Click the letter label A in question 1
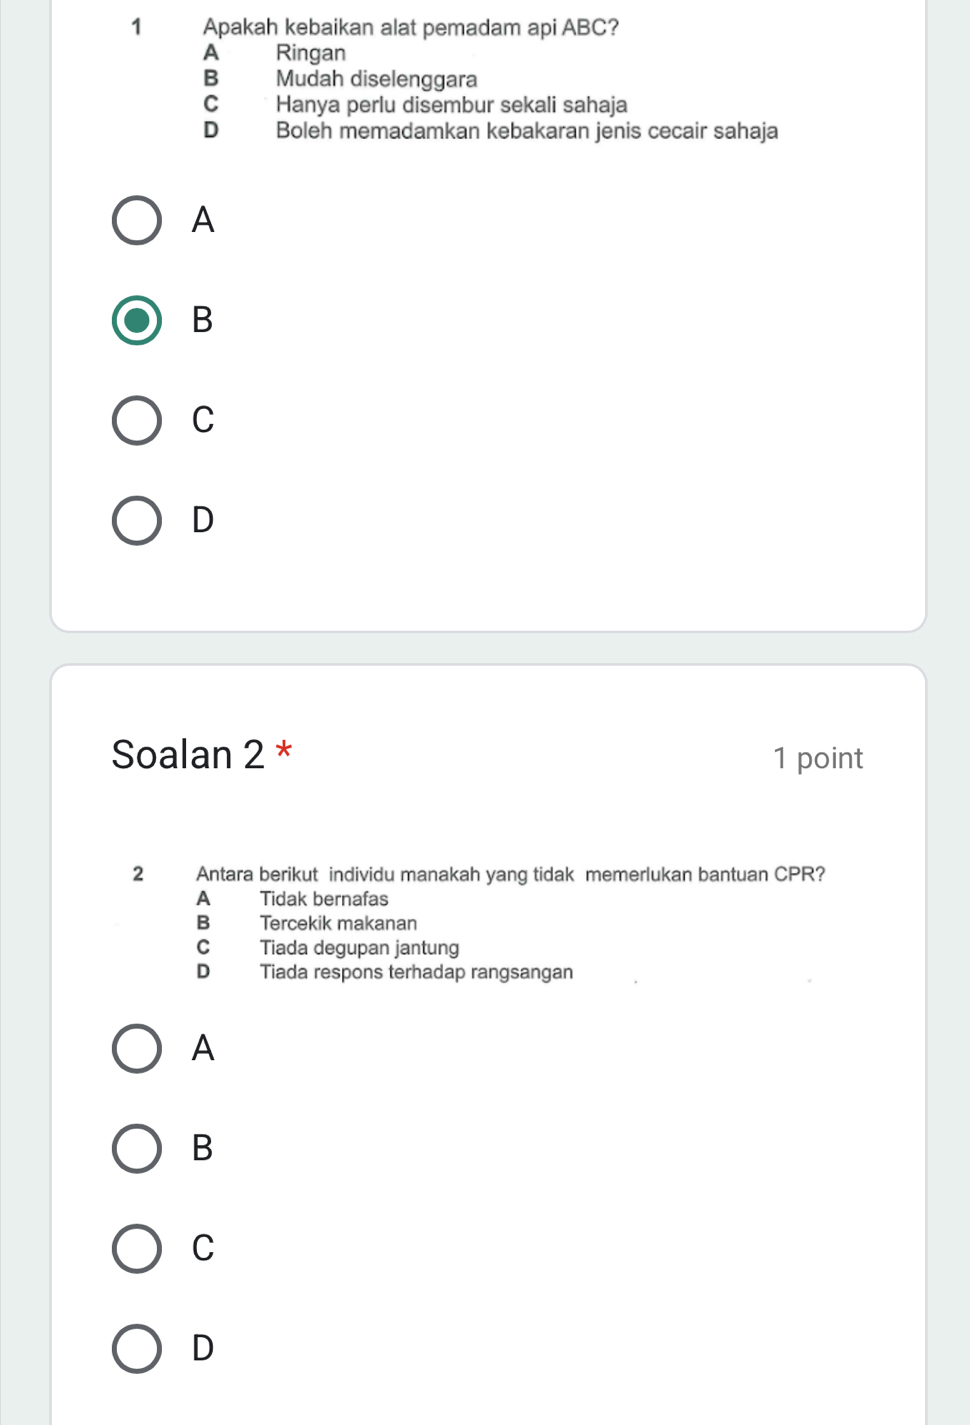Viewport: 970px width, 1425px height. [x=203, y=220]
